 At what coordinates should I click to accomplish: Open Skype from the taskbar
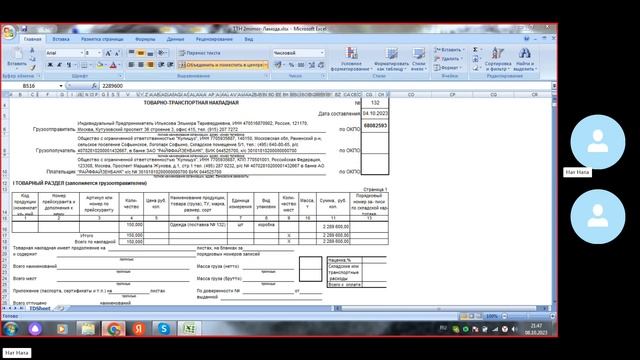[x=164, y=329]
